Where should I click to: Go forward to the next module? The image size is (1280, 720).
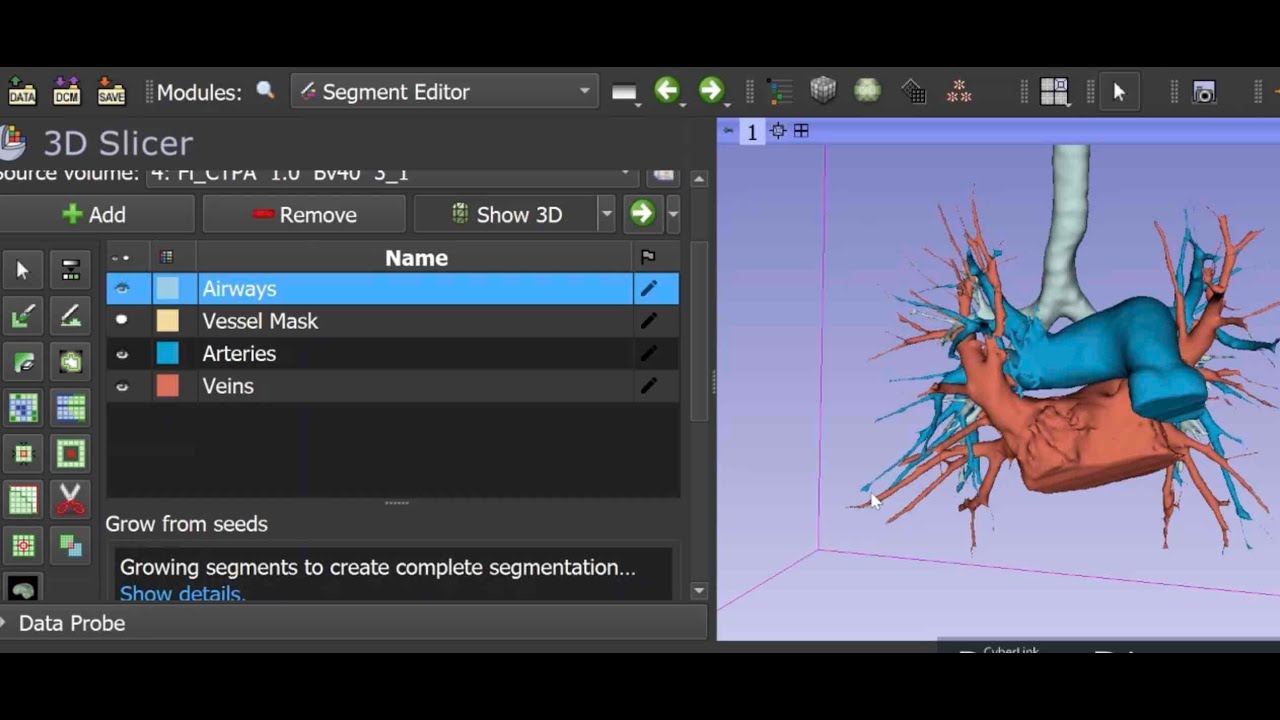[x=711, y=91]
